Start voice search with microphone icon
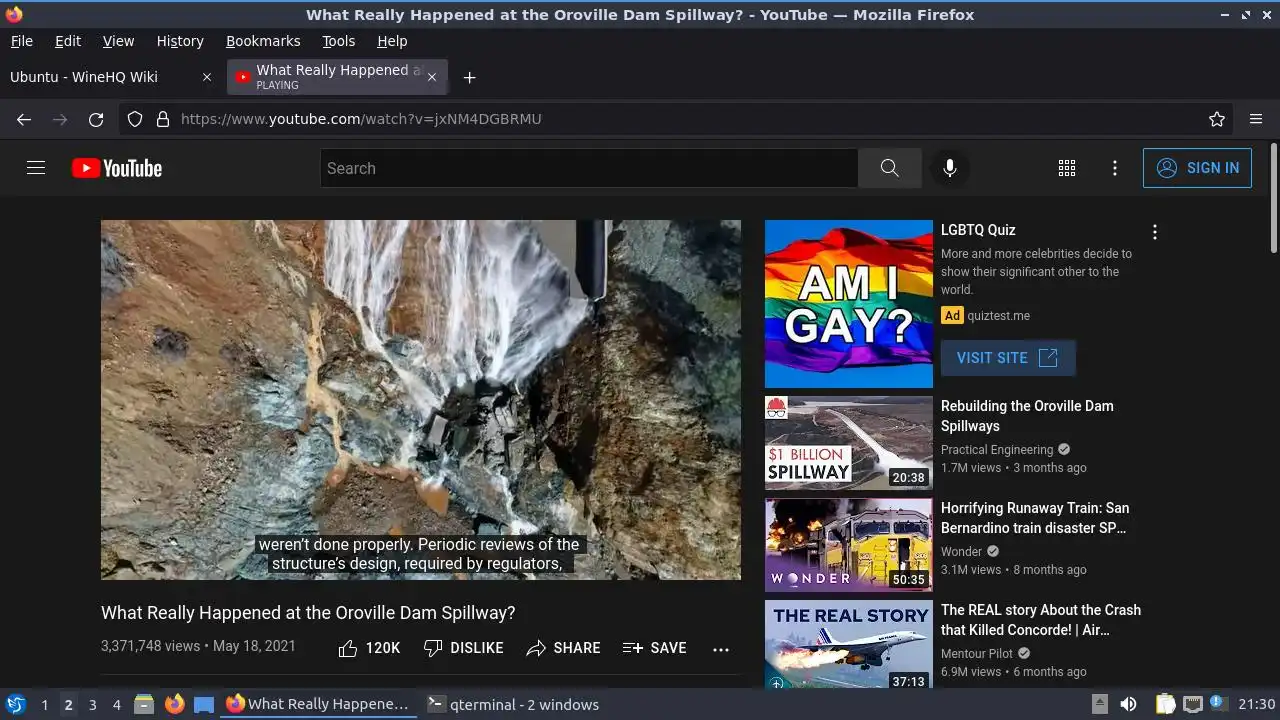 pos(950,168)
